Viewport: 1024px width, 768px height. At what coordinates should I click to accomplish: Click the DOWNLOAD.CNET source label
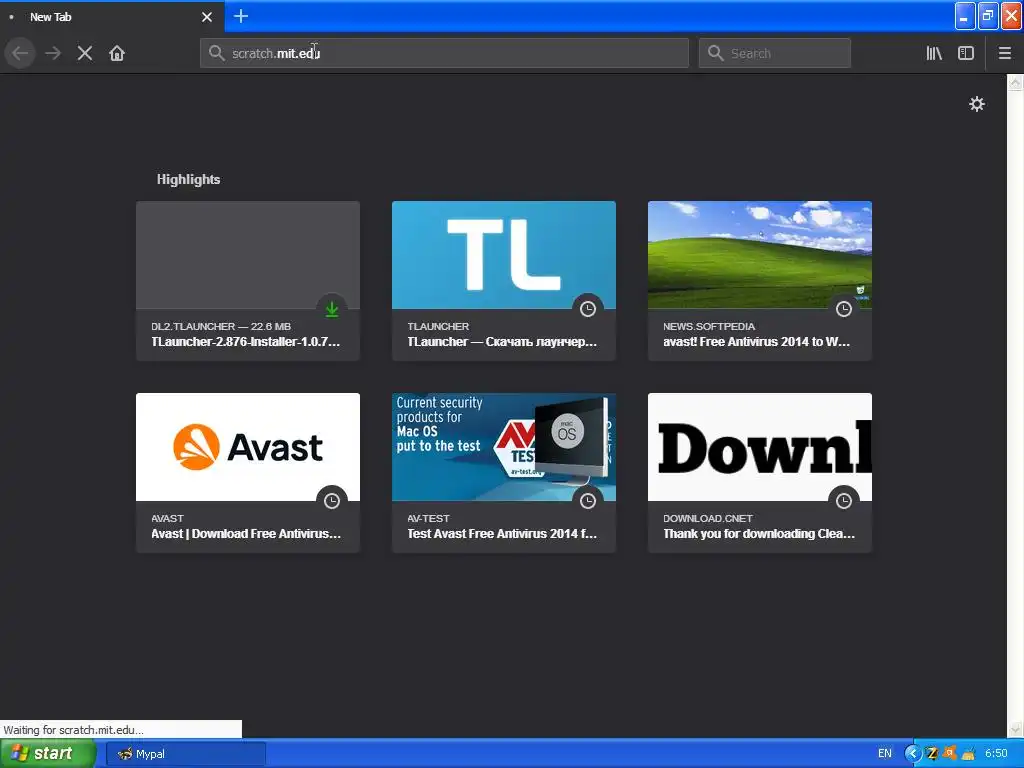(708, 519)
